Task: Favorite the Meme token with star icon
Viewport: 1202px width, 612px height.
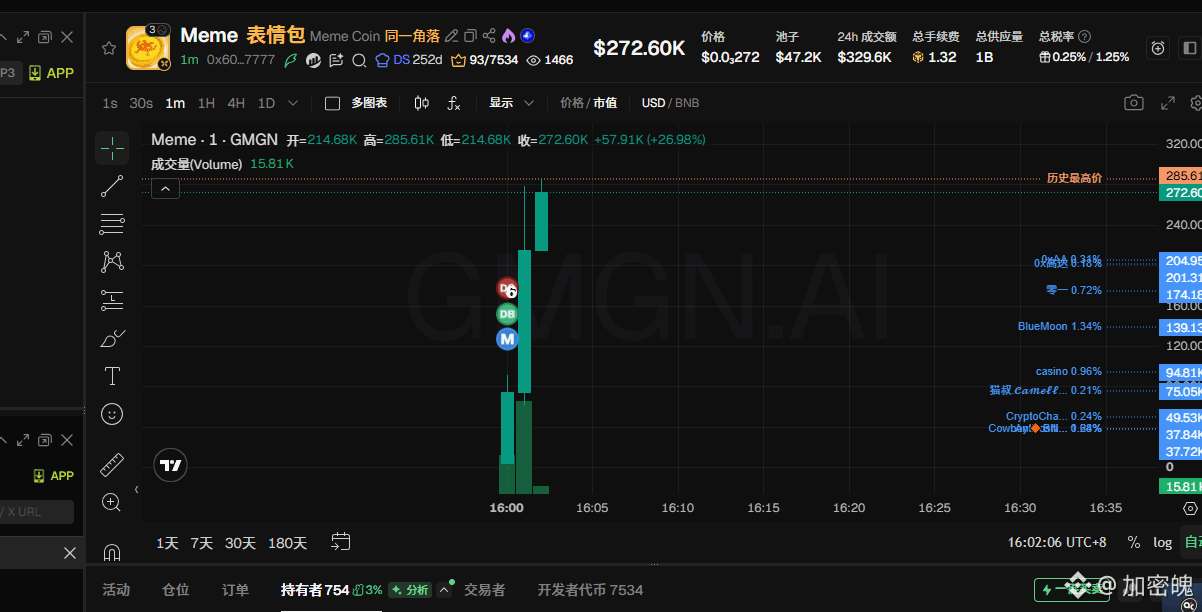Action: (x=109, y=48)
